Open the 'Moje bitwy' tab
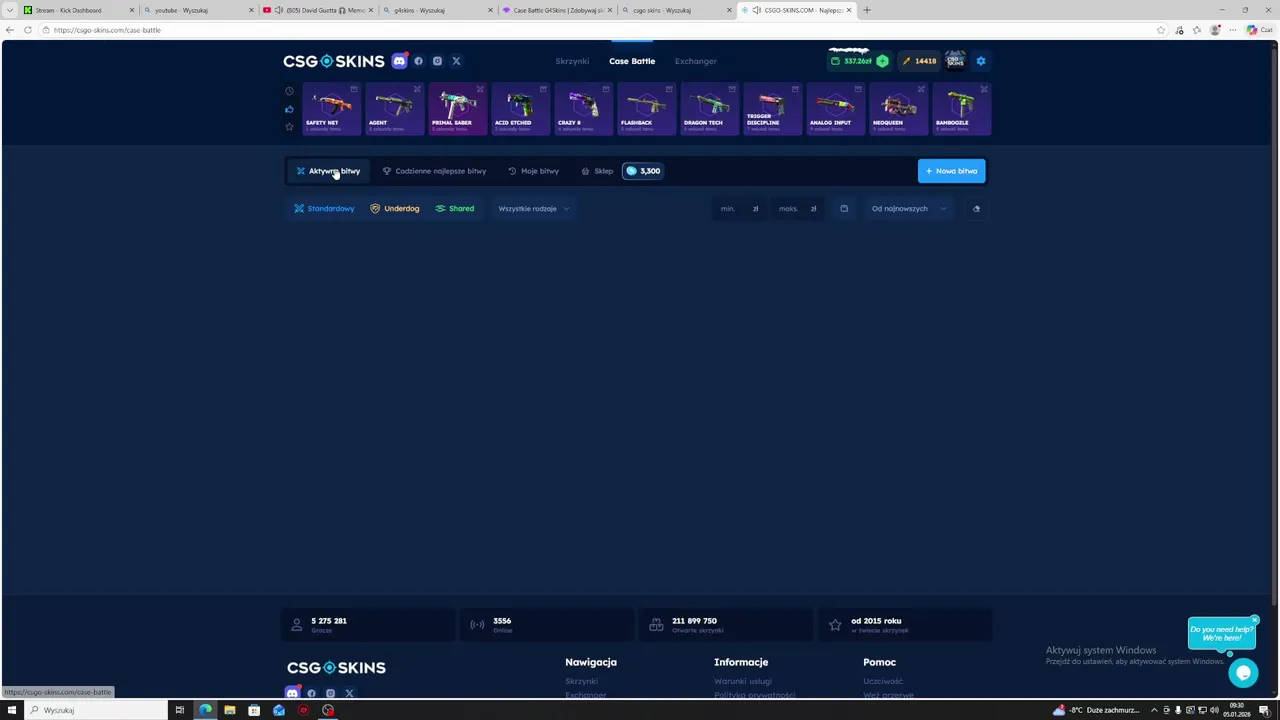 click(533, 171)
